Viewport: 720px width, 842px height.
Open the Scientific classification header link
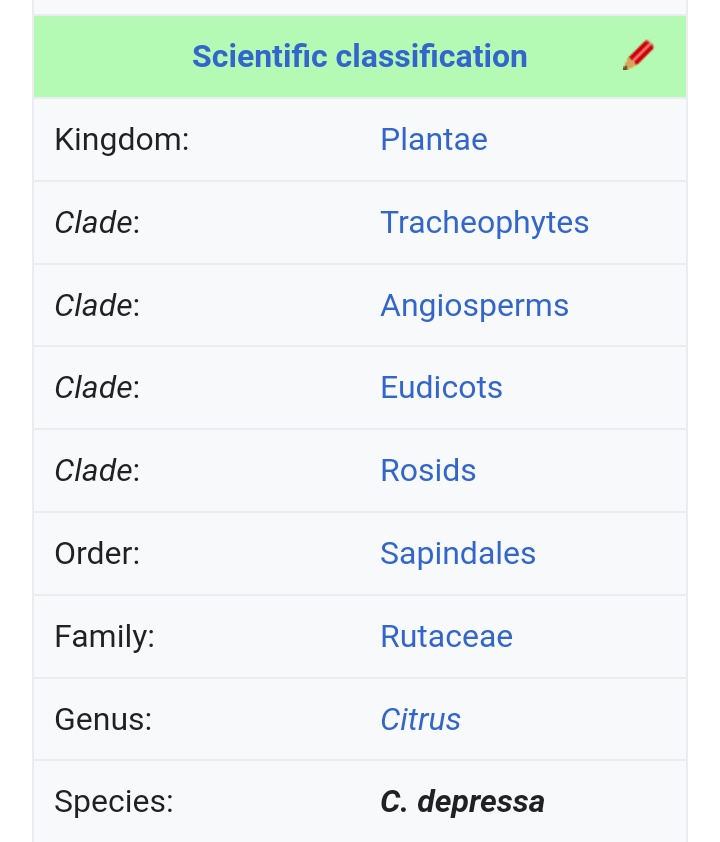[x=360, y=56]
